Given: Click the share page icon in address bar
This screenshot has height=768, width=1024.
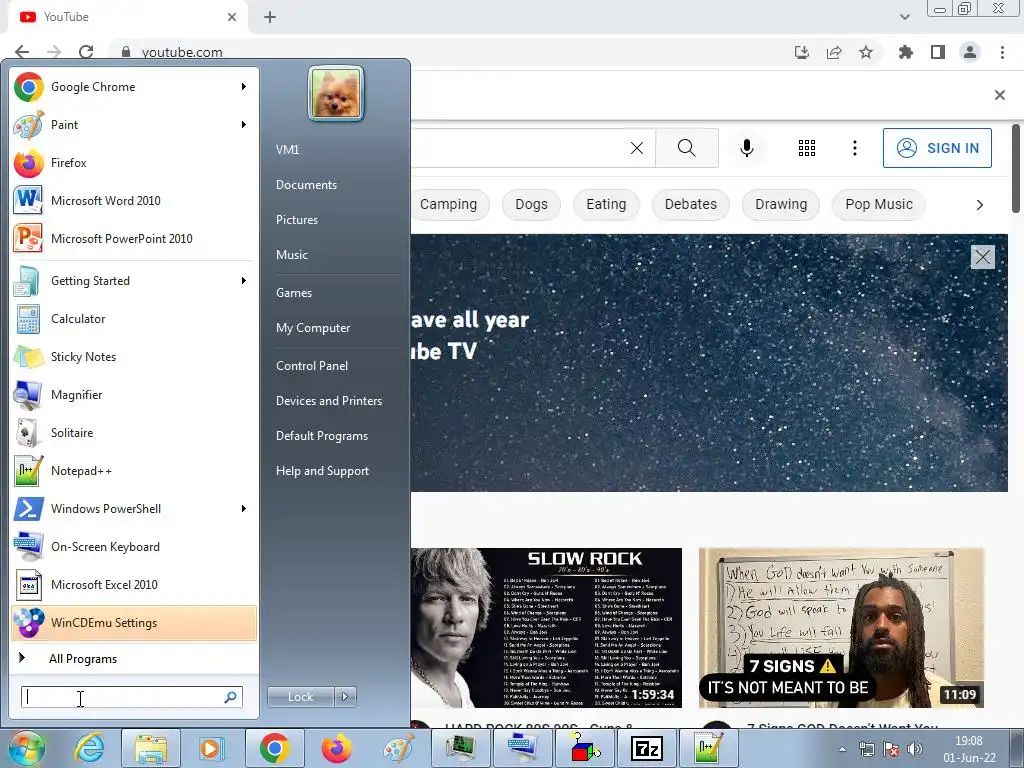Looking at the screenshot, I should [x=834, y=52].
